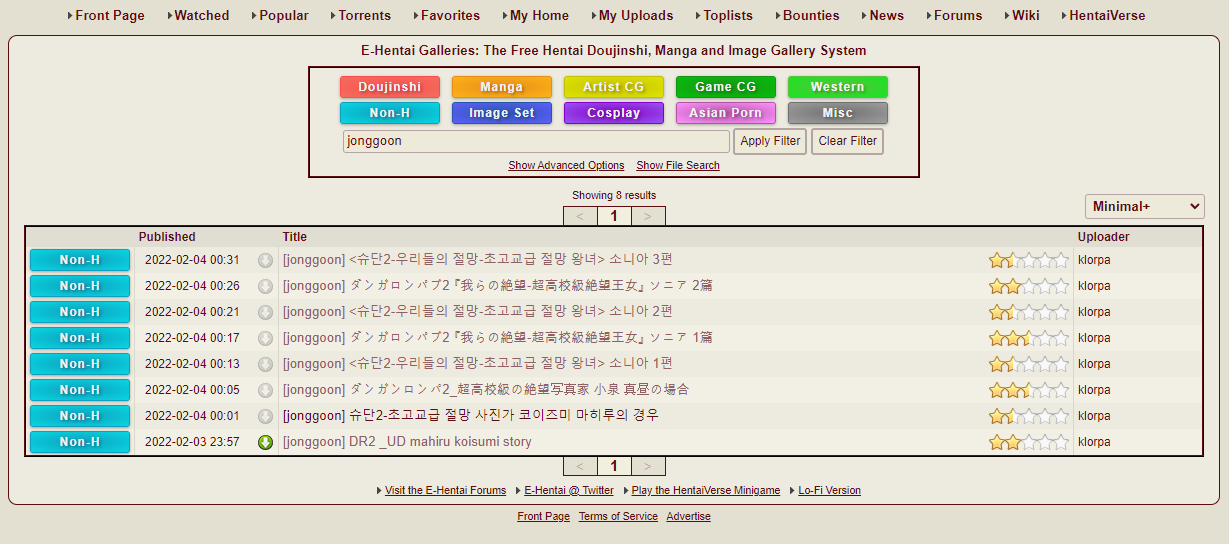The height and width of the screenshot is (544, 1229).
Task: Toggle the Misc category filter
Action: click(838, 113)
